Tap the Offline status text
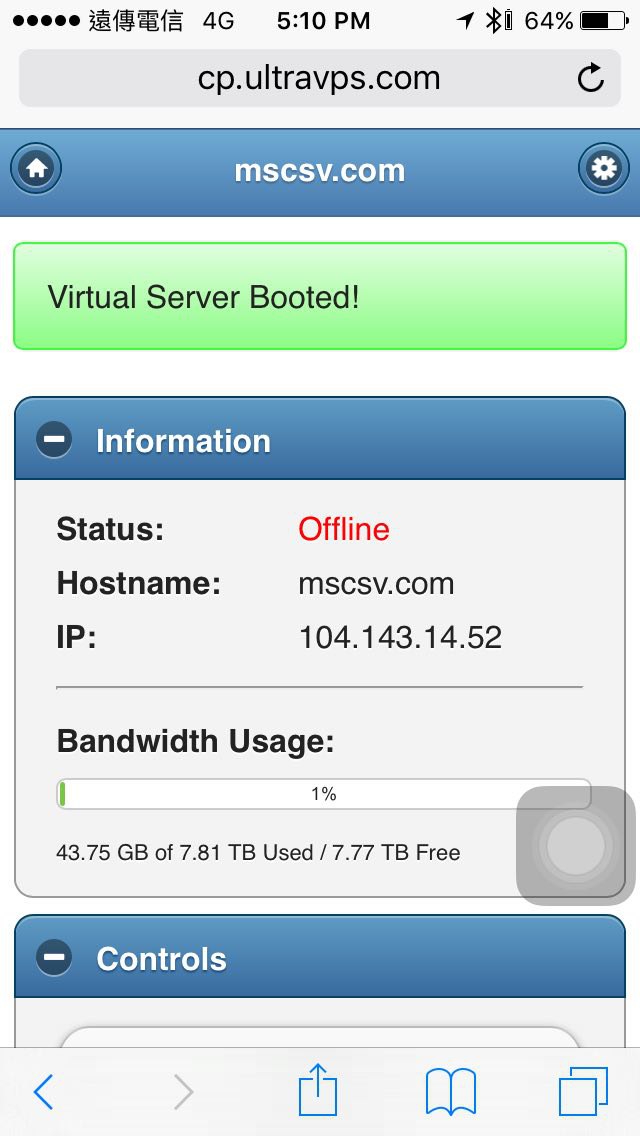Screen dimensions: 640x1136 344,529
